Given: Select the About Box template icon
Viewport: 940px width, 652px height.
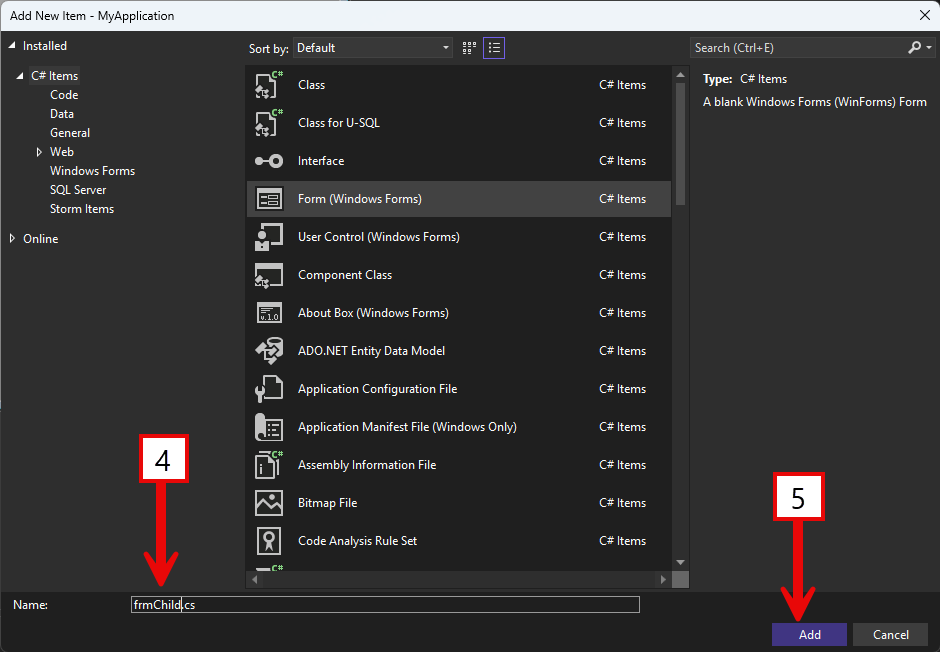Looking at the screenshot, I should 269,313.
